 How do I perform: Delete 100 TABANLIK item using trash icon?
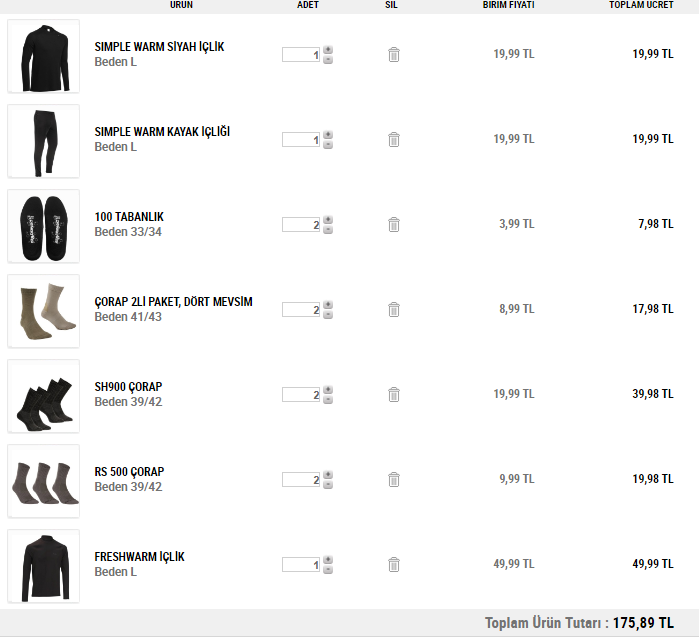pyautogui.click(x=394, y=225)
